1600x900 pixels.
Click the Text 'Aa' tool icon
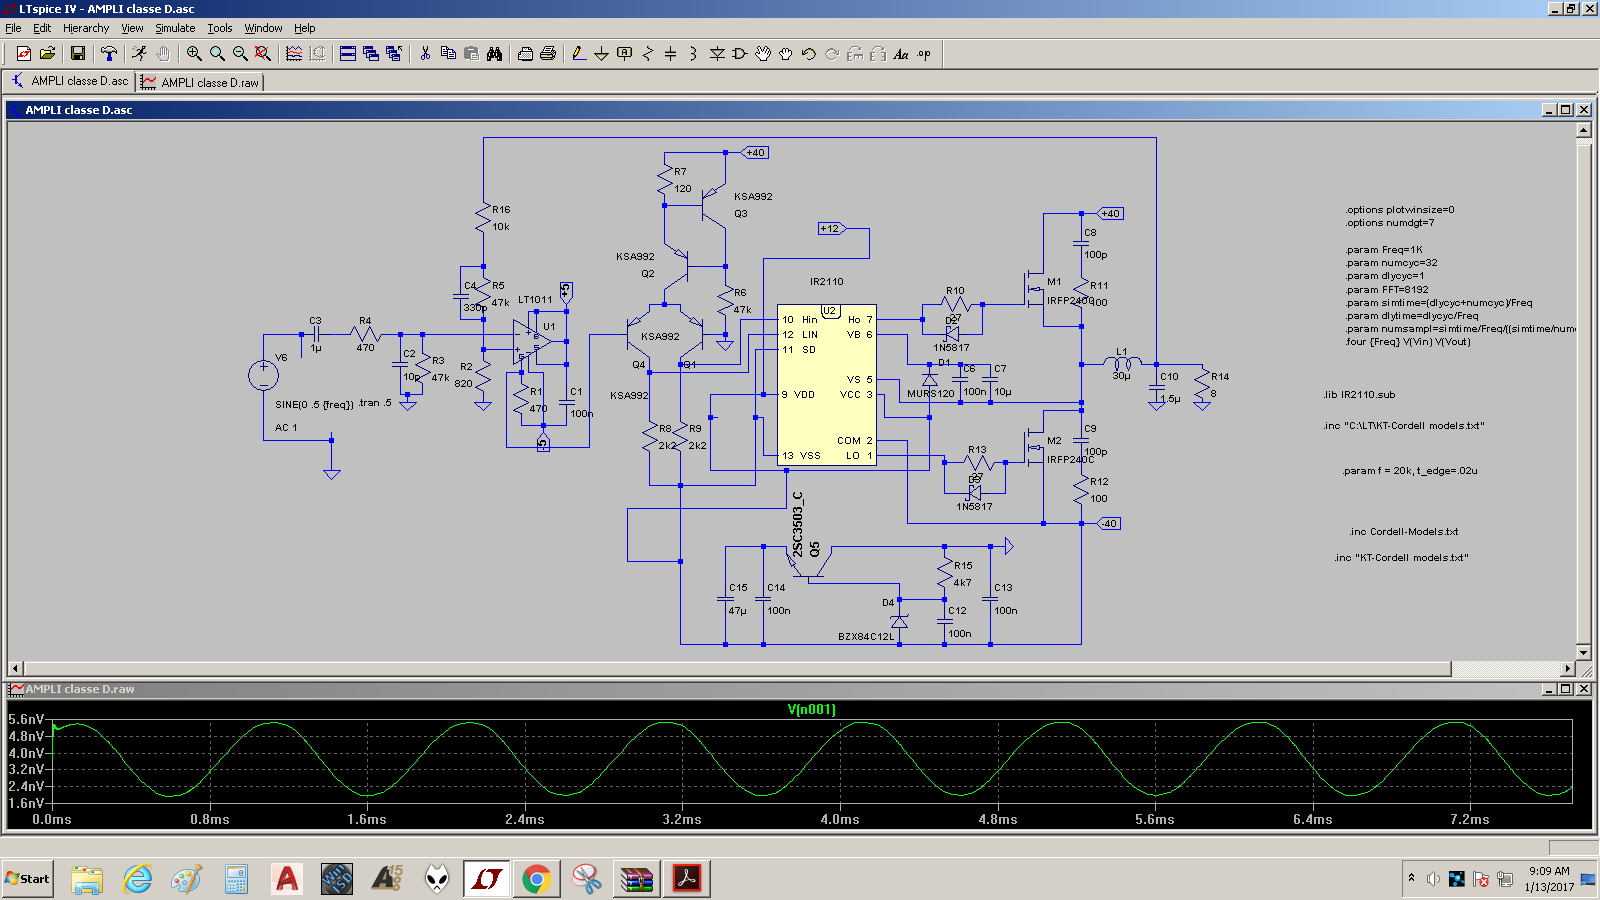[x=901, y=54]
